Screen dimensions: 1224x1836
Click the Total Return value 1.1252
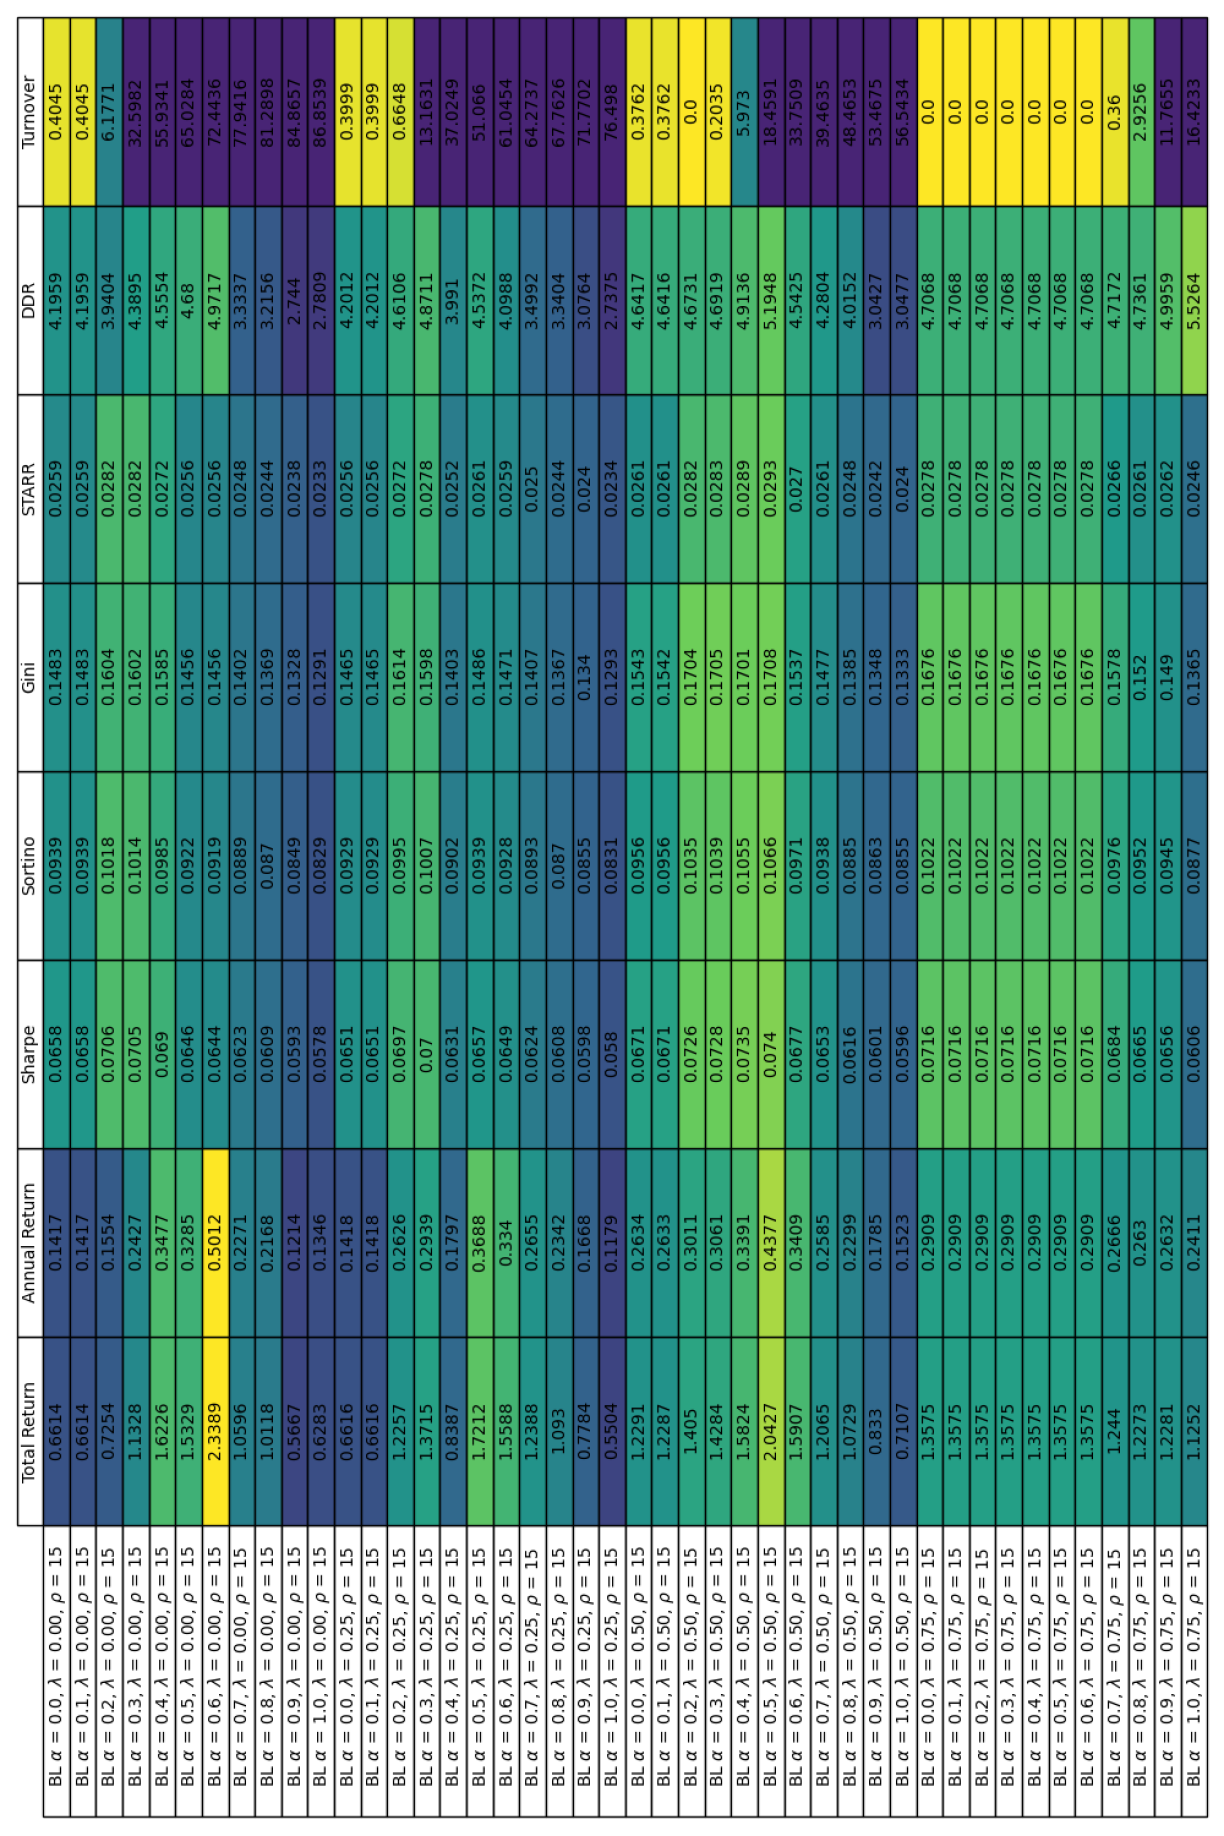point(1194,1430)
